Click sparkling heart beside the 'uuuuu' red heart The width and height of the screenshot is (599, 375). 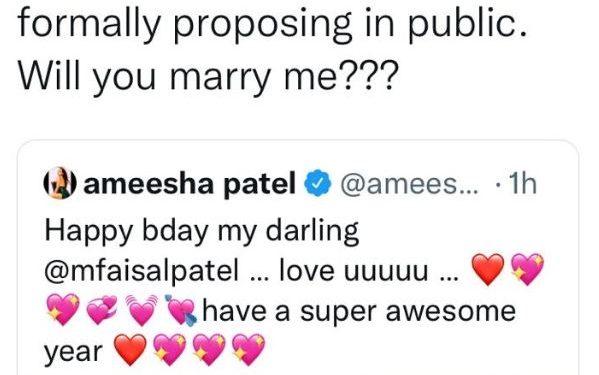[x=527, y=269]
